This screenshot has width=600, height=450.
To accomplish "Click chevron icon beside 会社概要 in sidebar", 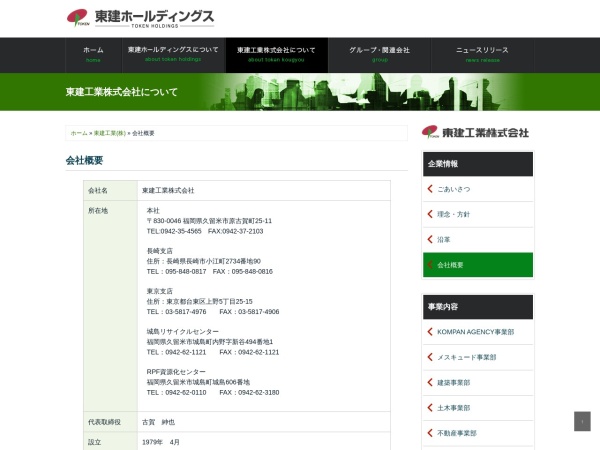I will [x=430, y=264].
